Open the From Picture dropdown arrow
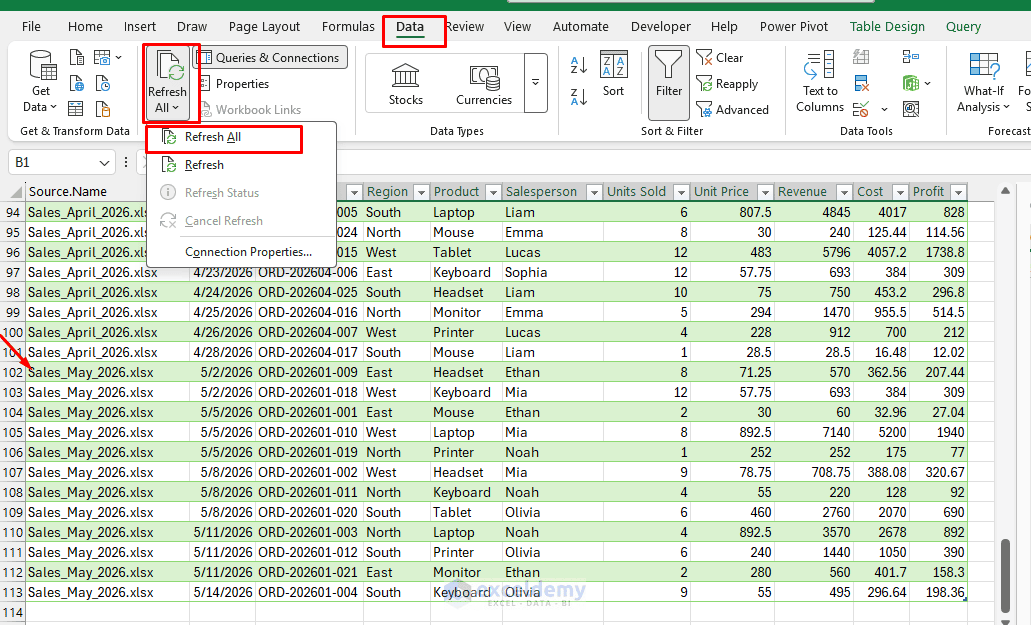The height and width of the screenshot is (625, 1031). pos(118,58)
